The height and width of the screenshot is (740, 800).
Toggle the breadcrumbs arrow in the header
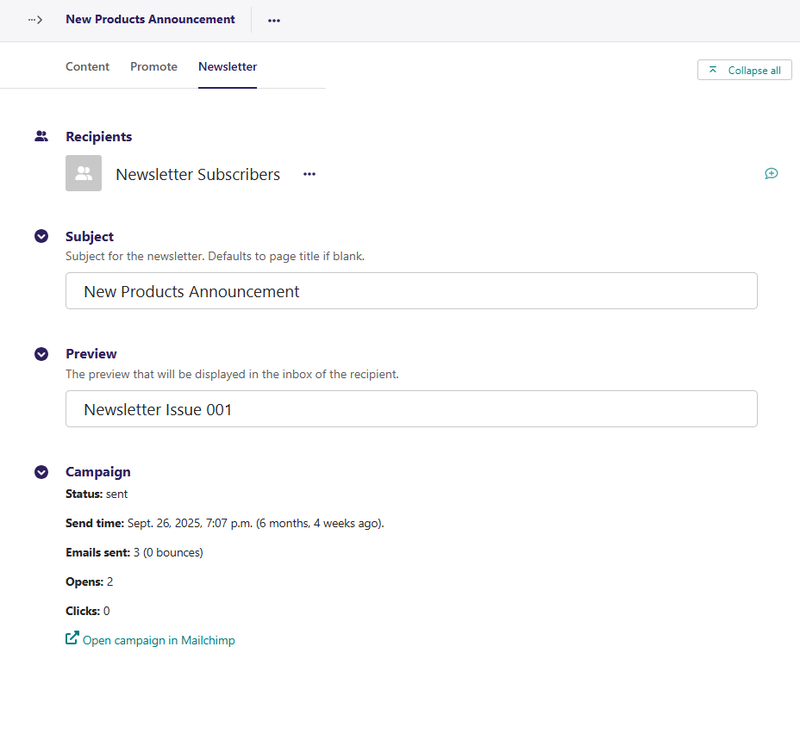tap(35, 20)
